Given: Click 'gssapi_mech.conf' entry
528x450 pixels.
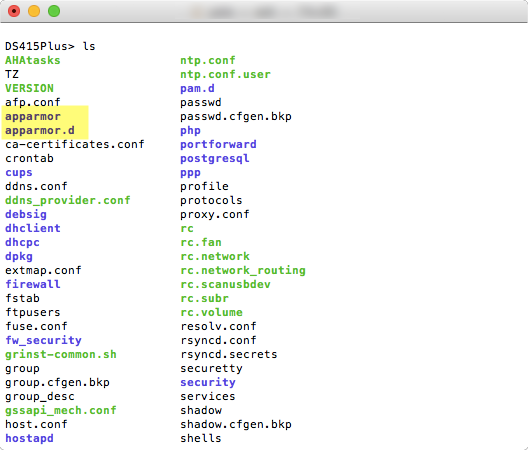Looking at the screenshot, I should (61, 410).
